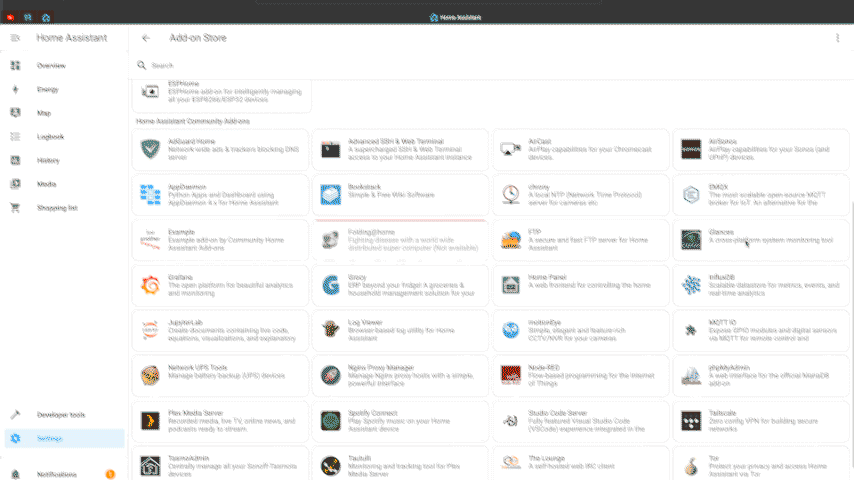Click the Tautulli add-on icon
Image resolution: width=854 pixels, height=480 pixels.
331,466
